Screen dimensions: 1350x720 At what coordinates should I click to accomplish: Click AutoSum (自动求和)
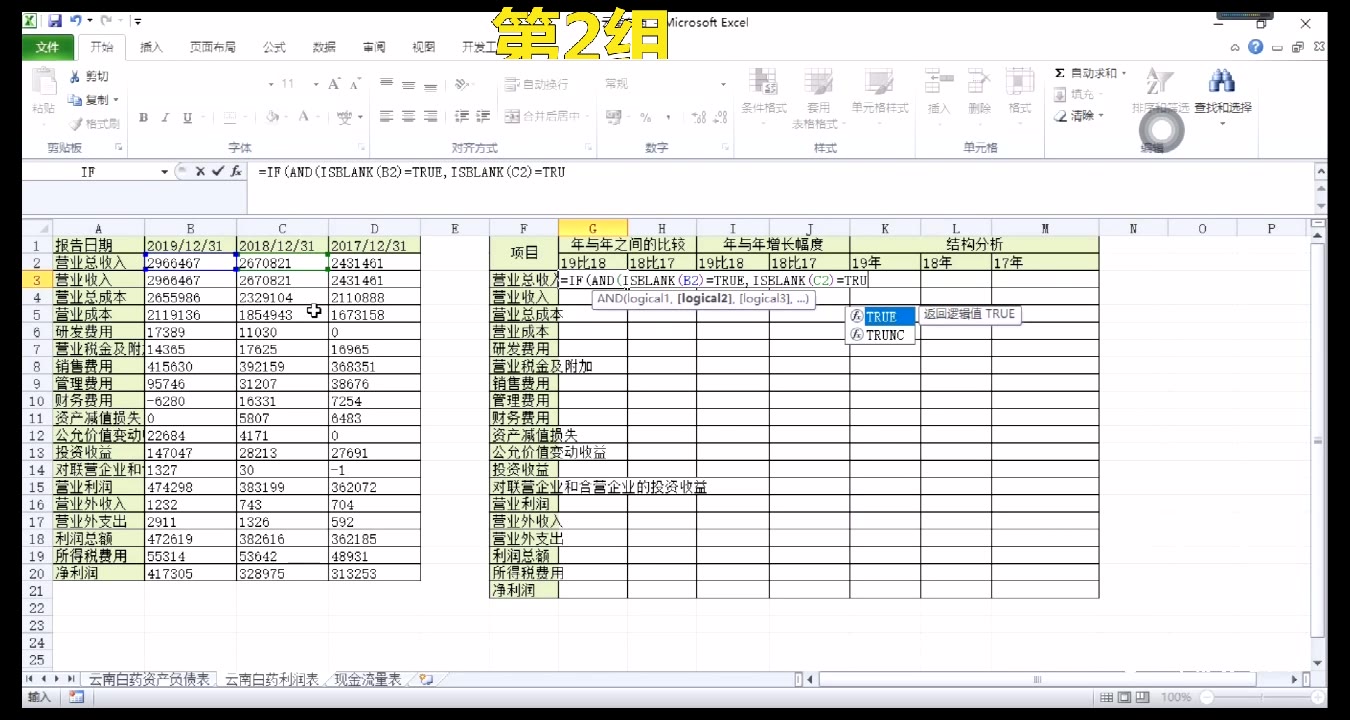coord(1089,74)
